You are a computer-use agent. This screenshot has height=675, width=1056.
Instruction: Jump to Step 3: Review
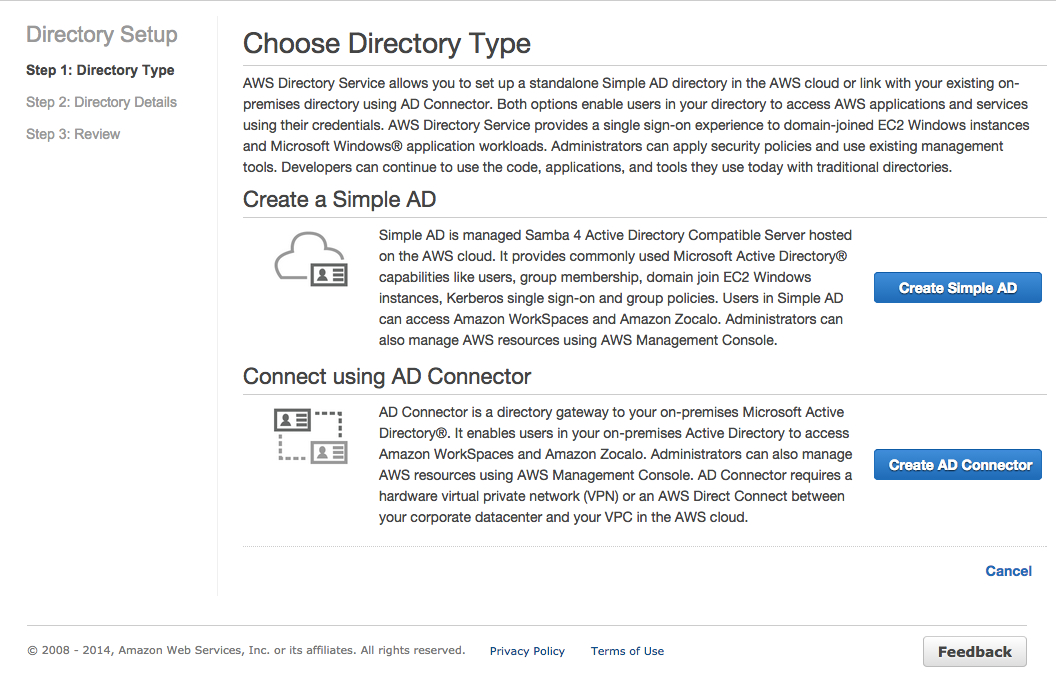point(73,133)
